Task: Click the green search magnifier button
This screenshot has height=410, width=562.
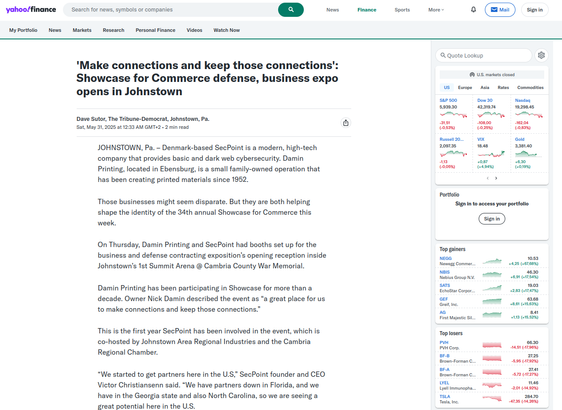Action: 291,10
